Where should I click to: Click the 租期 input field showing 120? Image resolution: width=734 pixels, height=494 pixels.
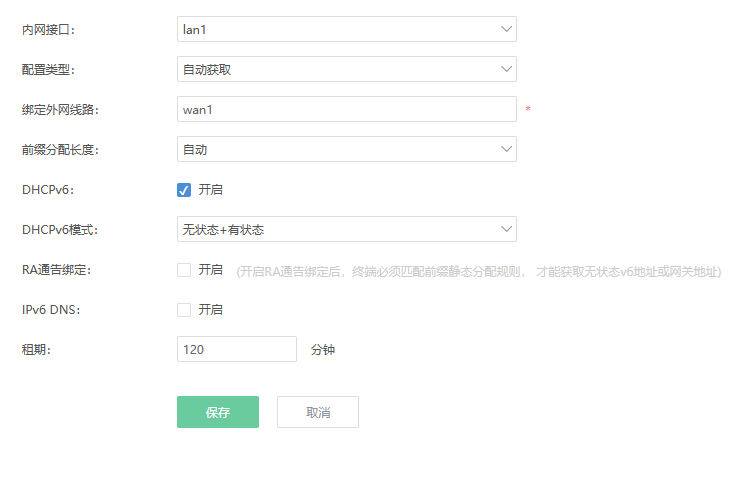[x=237, y=349]
